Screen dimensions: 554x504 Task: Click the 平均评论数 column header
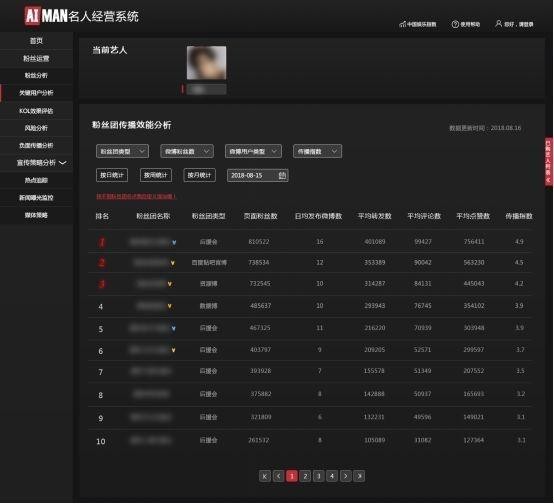click(424, 216)
